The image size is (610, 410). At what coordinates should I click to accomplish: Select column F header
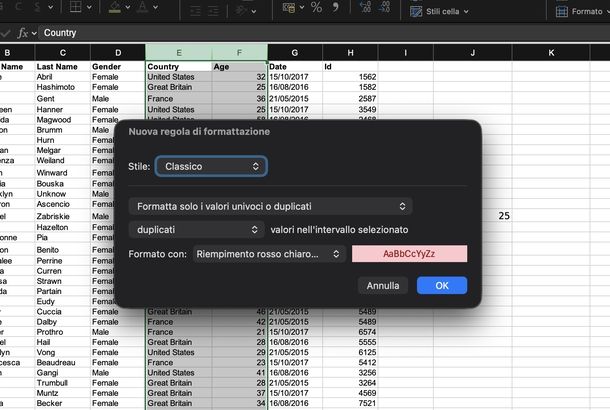pos(240,53)
